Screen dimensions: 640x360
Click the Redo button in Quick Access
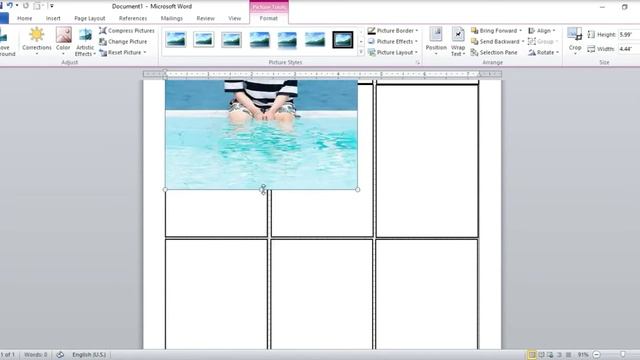(26, 6)
